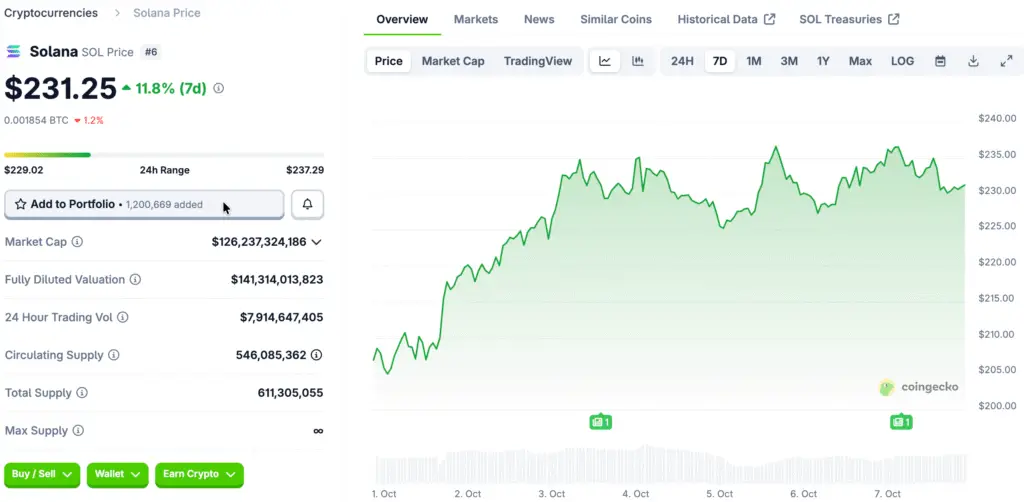Viewport: 1024px width, 502px height.
Task: Switch to line chart icon
Action: click(x=605, y=61)
